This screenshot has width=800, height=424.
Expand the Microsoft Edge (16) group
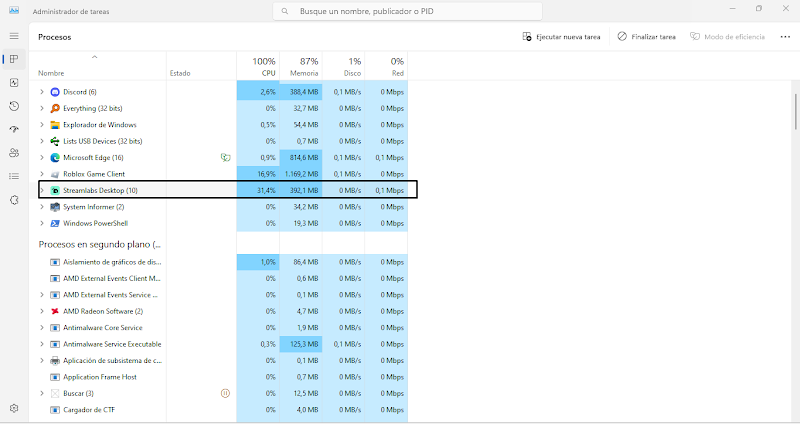click(x=42, y=158)
